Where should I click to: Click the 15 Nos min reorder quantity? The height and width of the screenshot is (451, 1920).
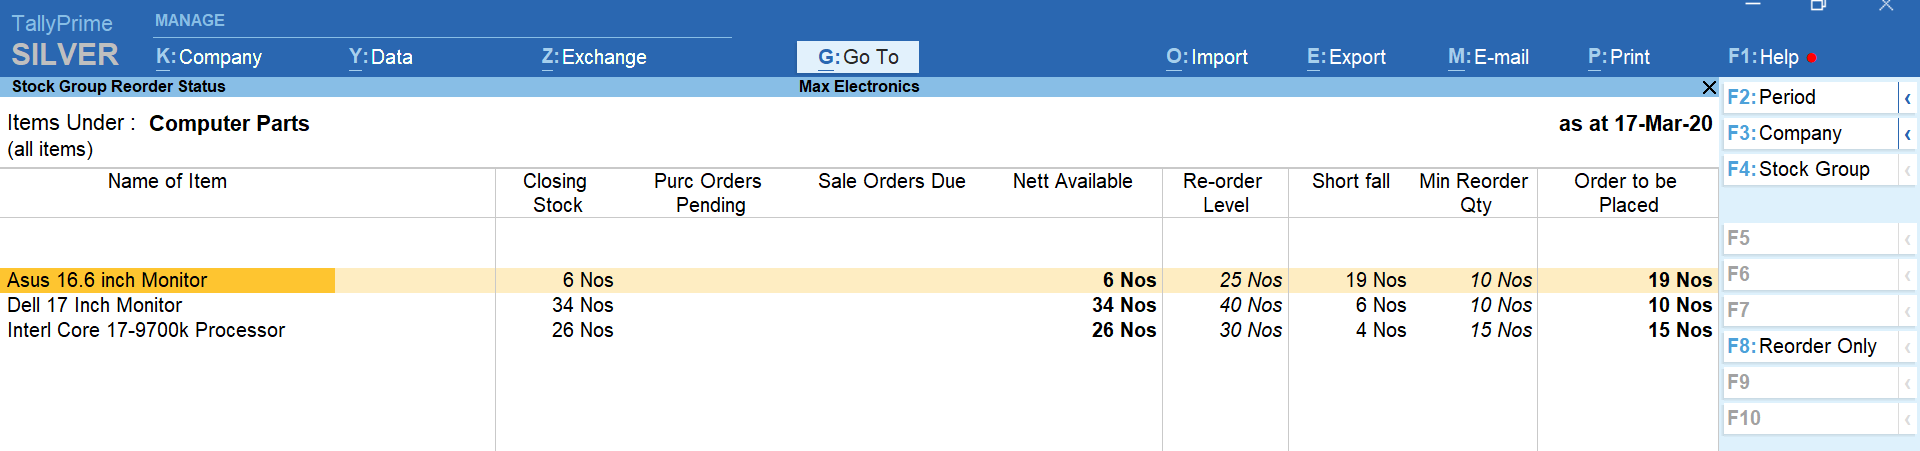tap(1501, 330)
